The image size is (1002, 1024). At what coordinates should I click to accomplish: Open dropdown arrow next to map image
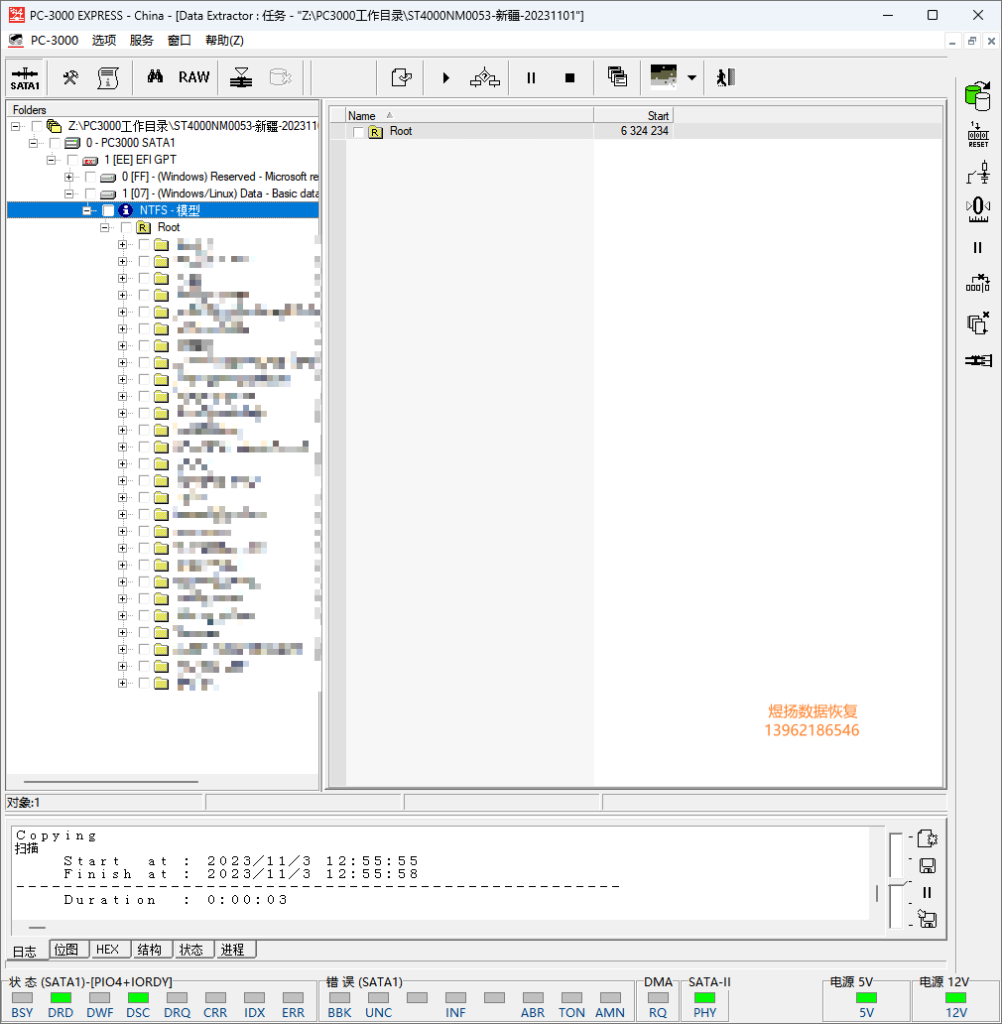pos(692,78)
